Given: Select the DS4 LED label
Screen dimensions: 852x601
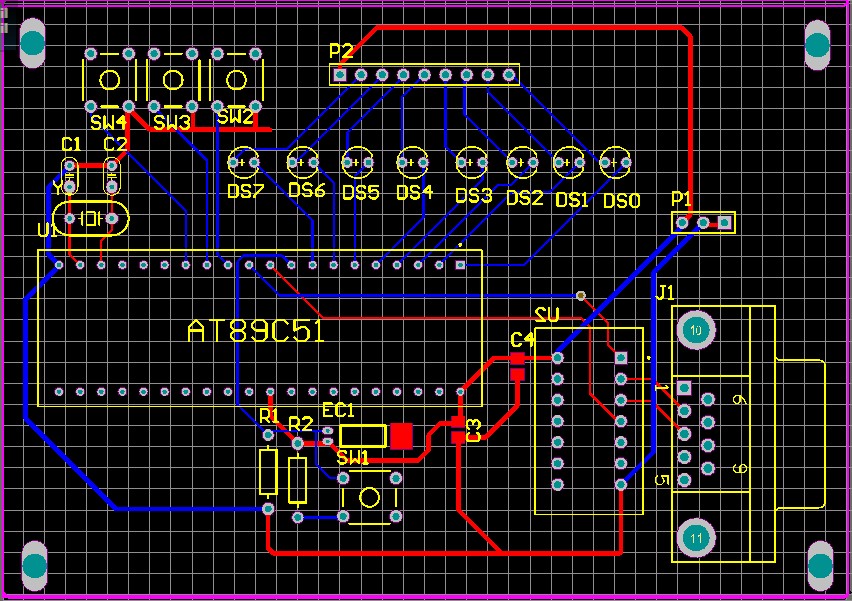Looking at the screenshot, I should point(415,192).
